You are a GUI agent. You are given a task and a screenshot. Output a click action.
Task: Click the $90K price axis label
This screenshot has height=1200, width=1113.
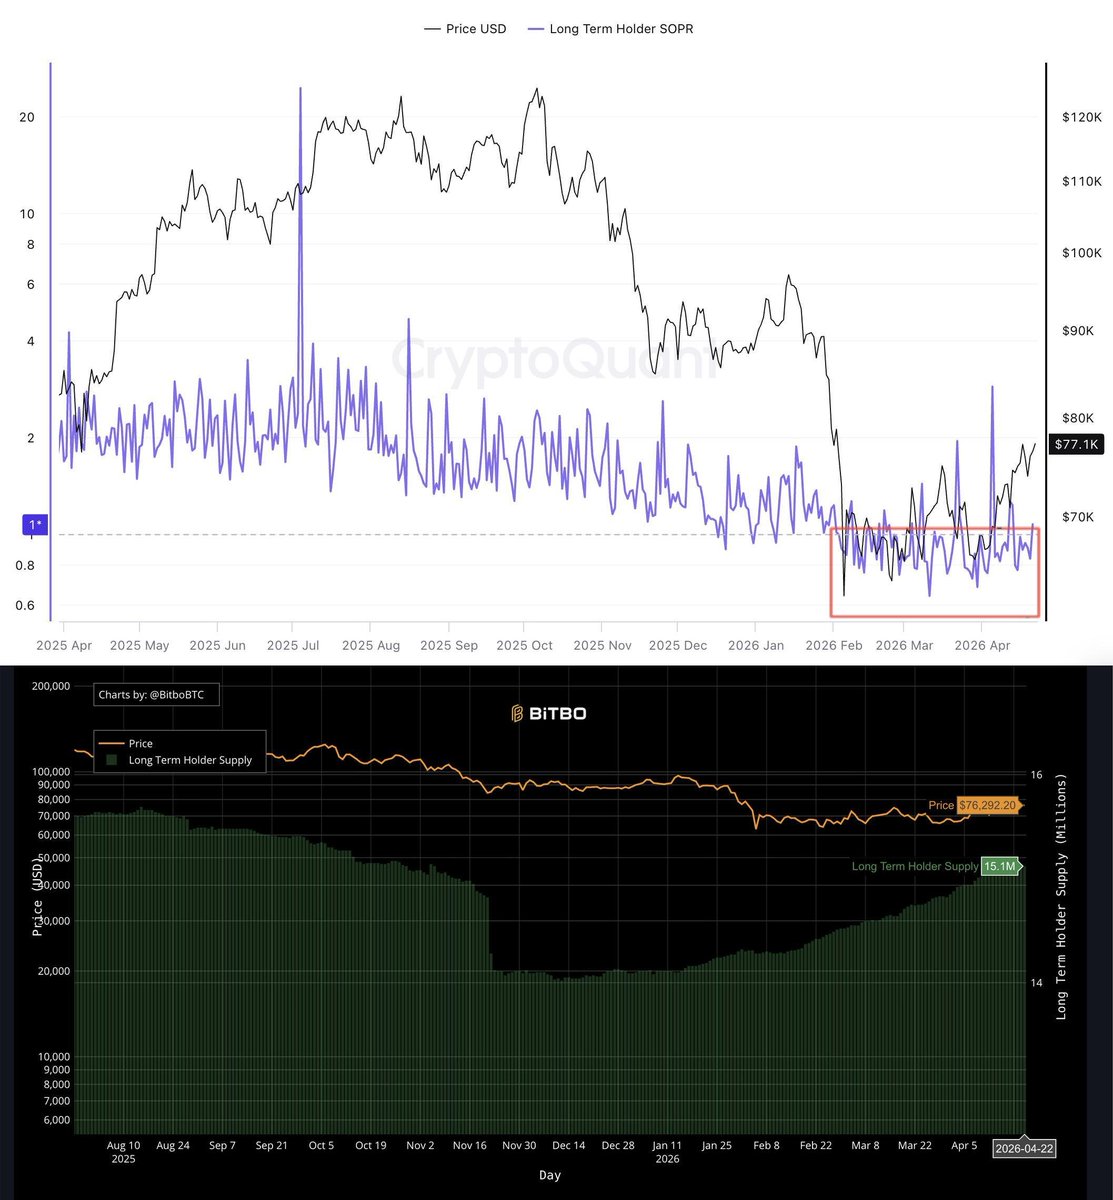1078,331
